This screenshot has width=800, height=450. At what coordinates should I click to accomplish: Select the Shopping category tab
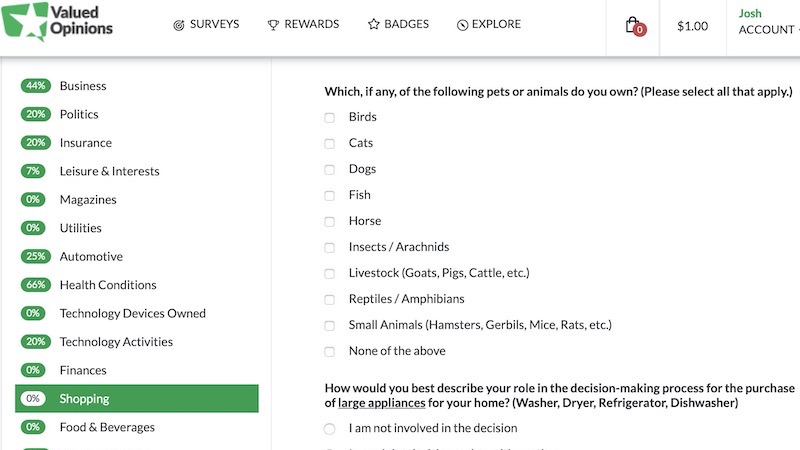click(136, 399)
